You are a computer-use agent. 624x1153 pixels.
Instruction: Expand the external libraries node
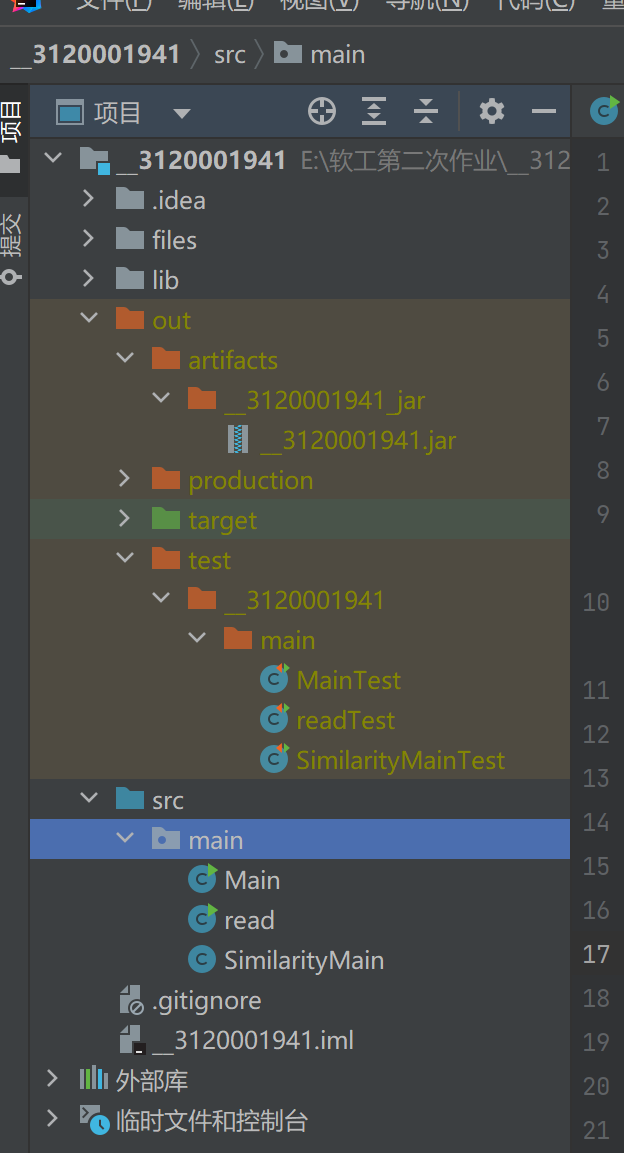[x=53, y=1080]
